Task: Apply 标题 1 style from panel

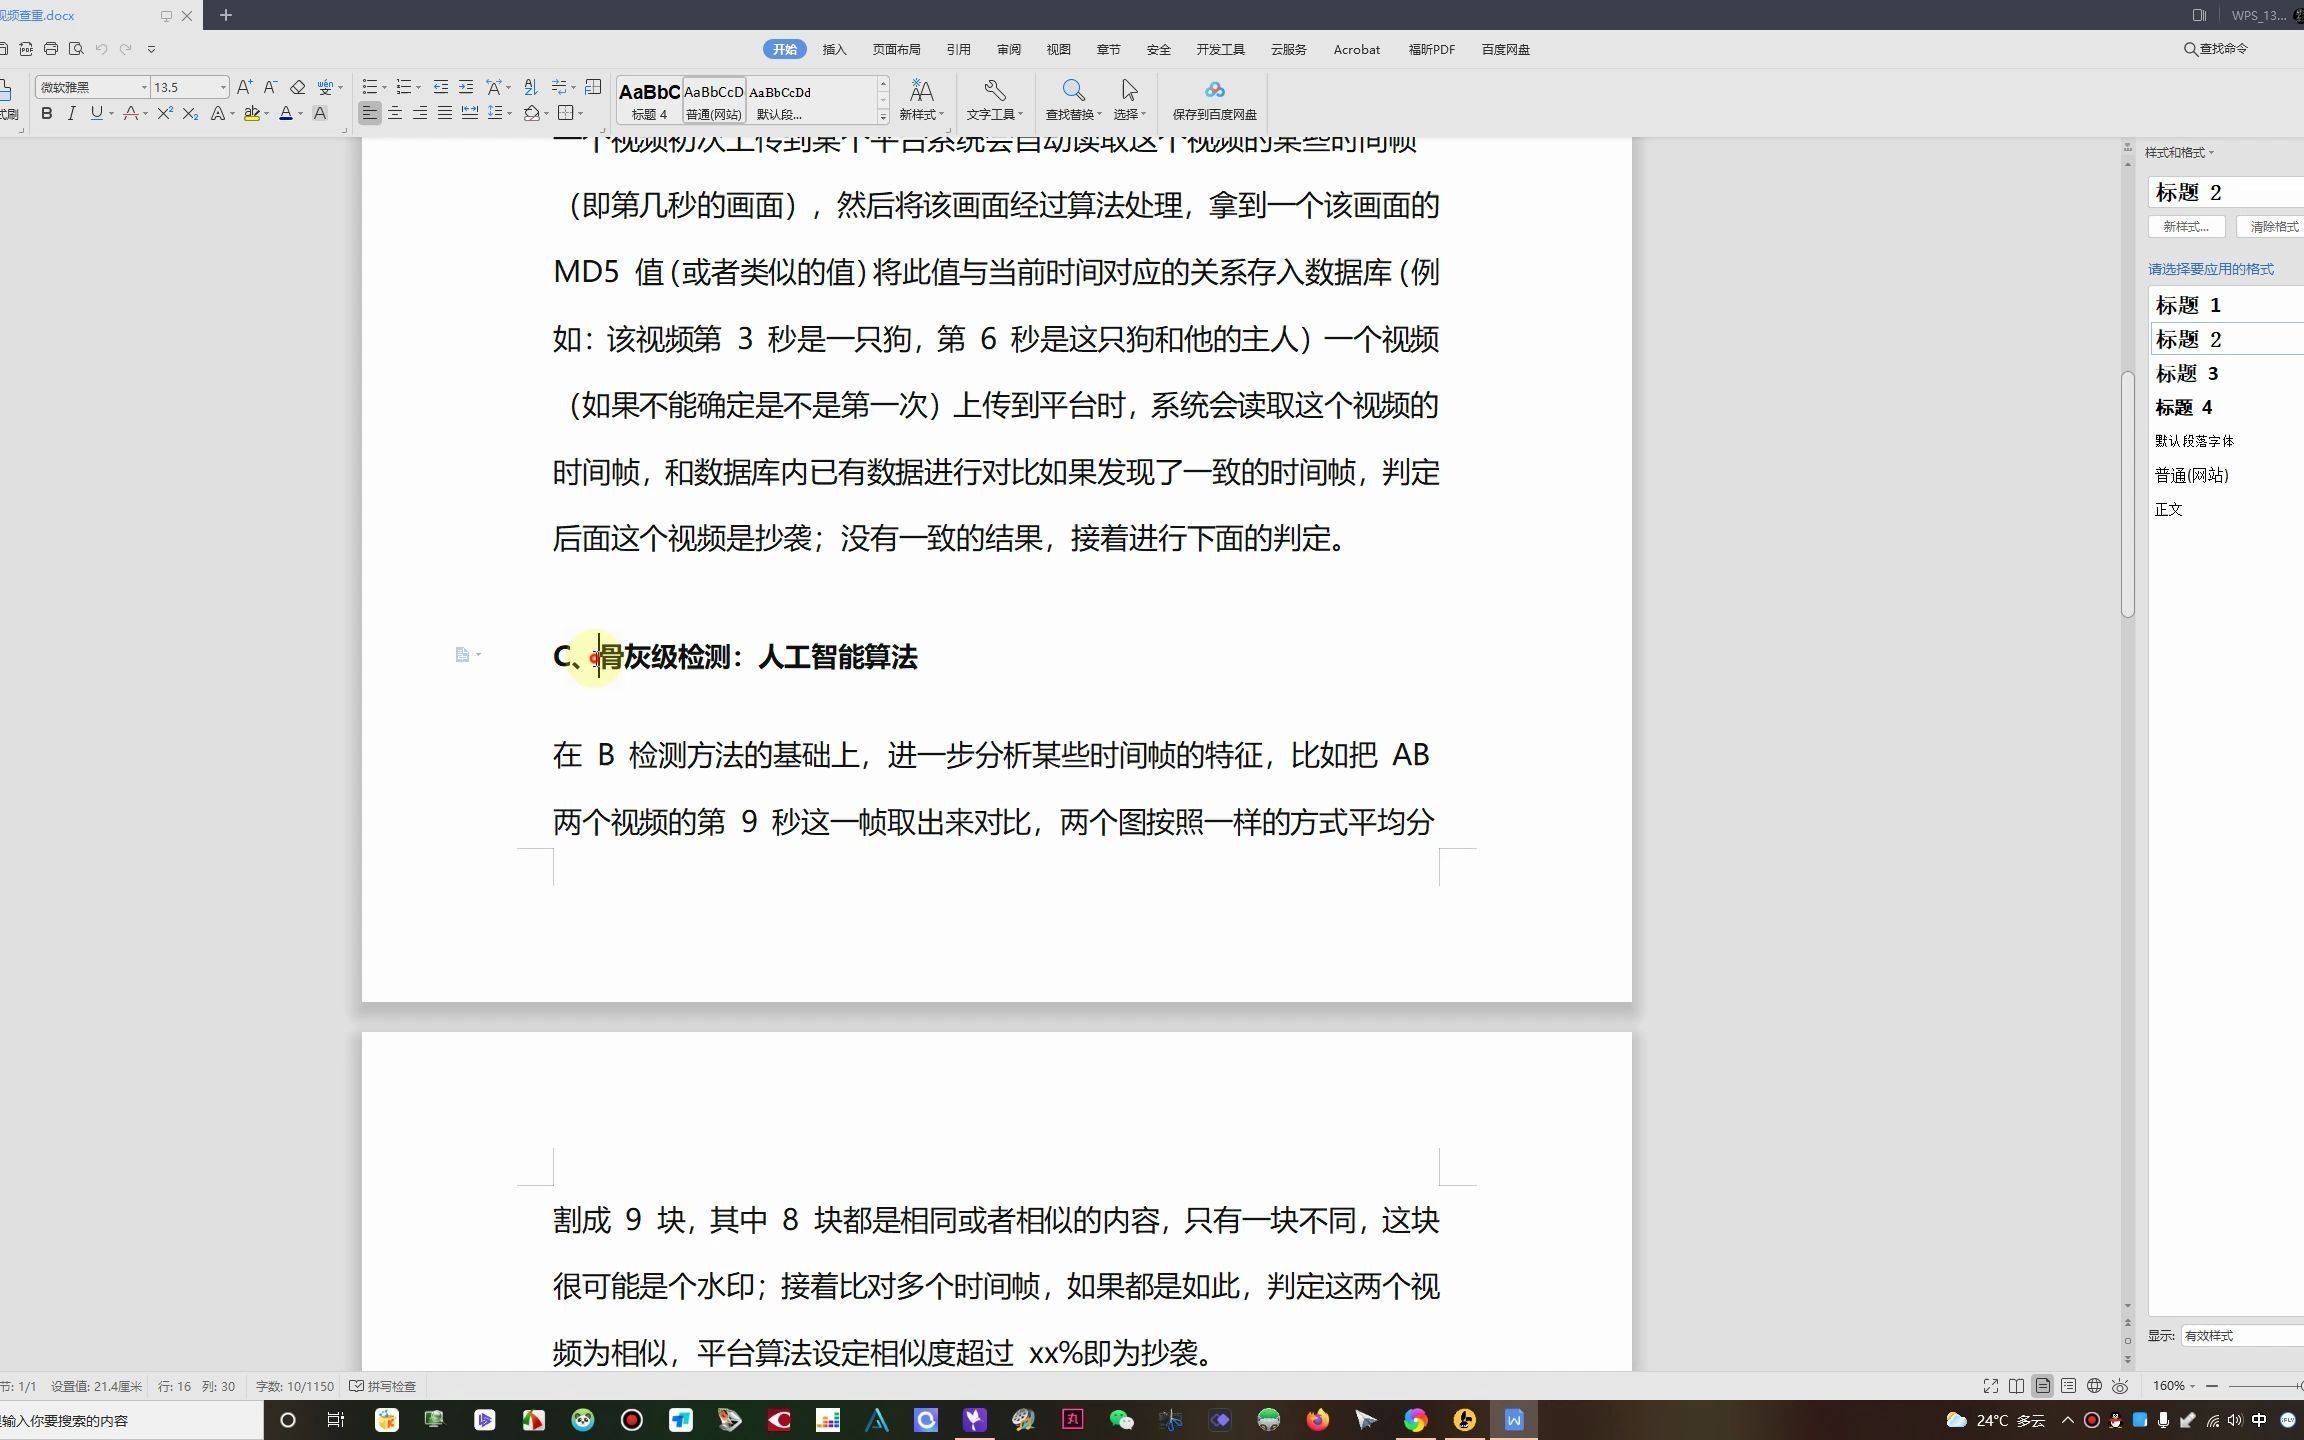Action: click(2227, 305)
